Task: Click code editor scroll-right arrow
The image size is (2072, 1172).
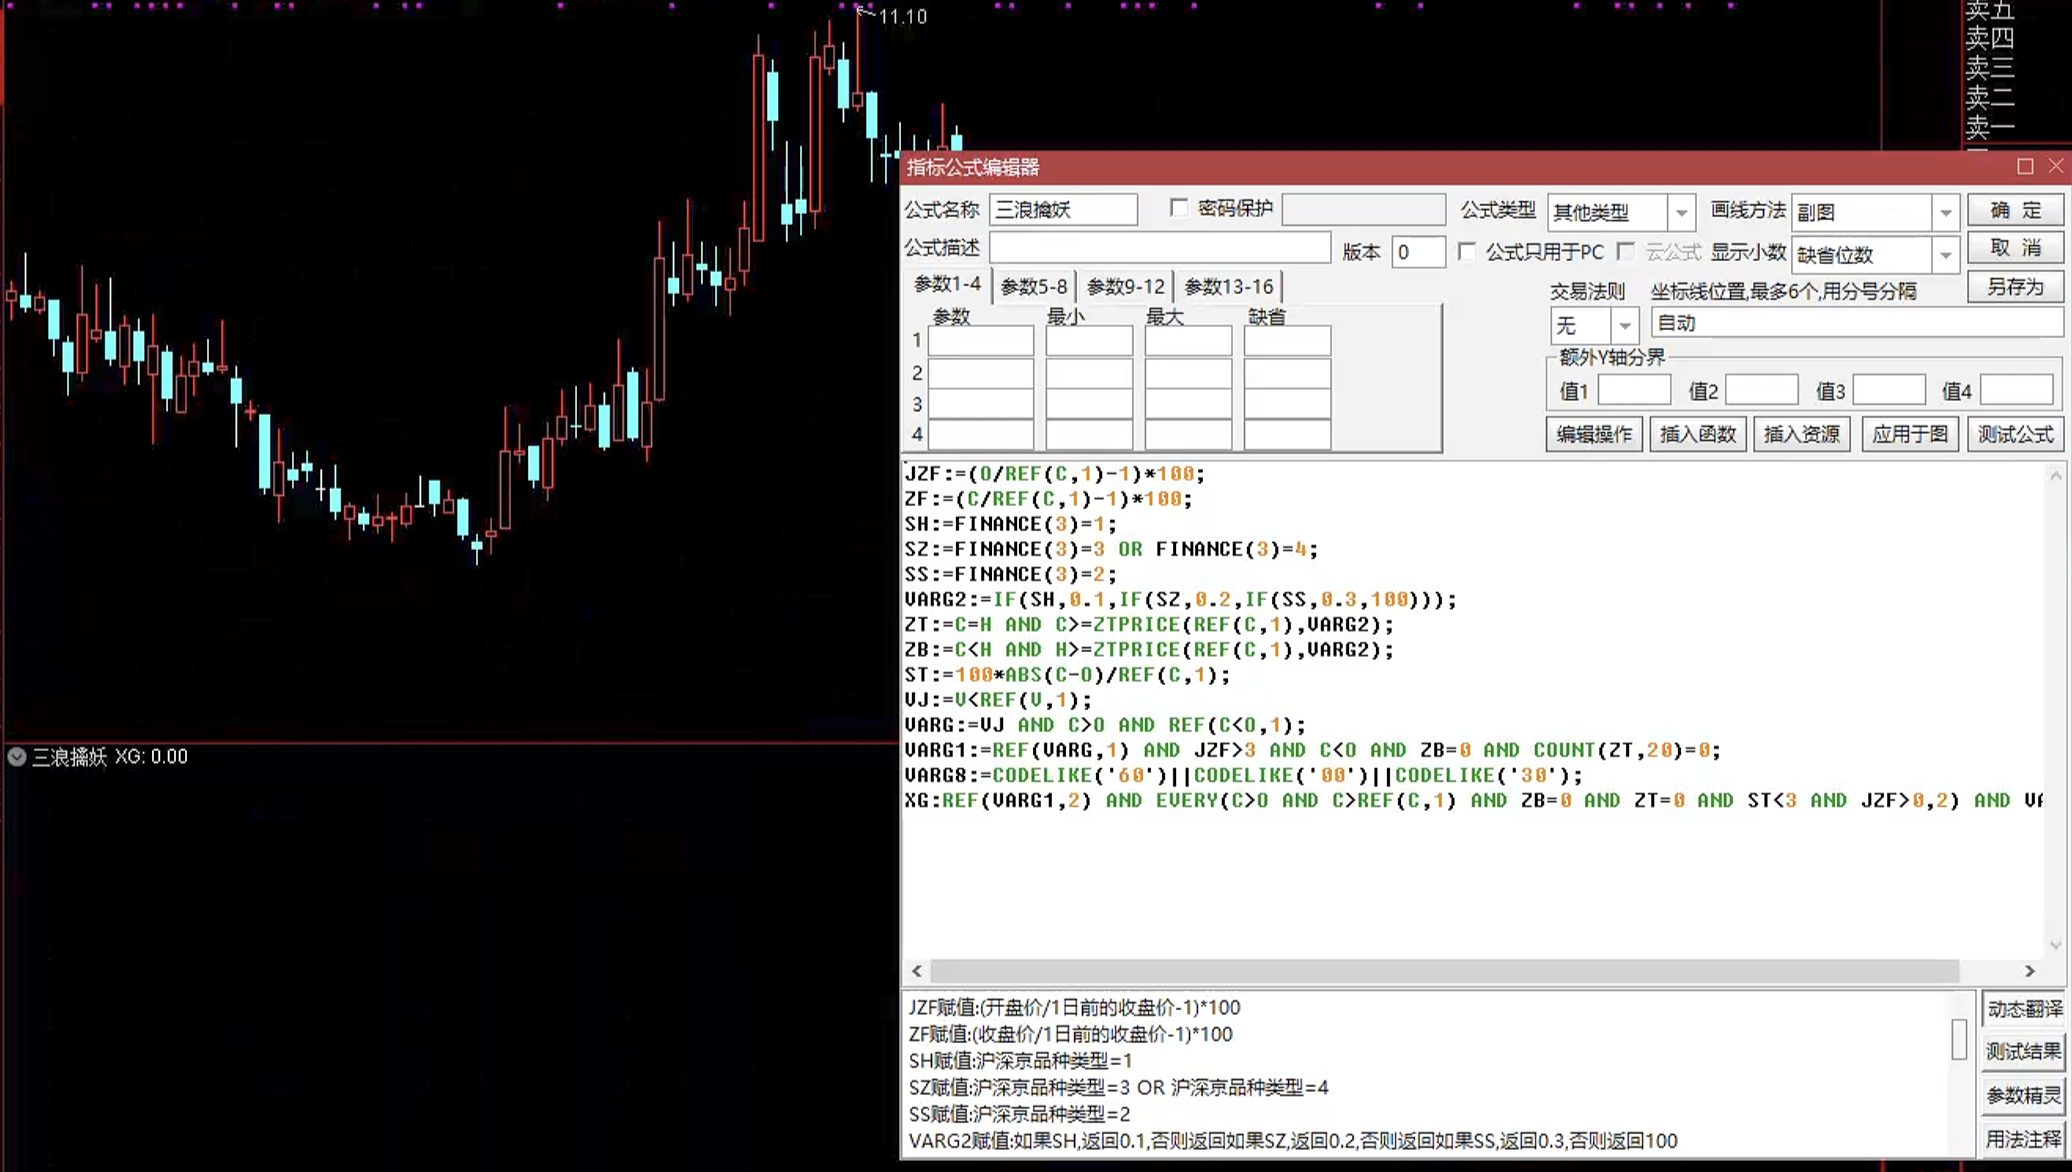Action: point(2030,971)
